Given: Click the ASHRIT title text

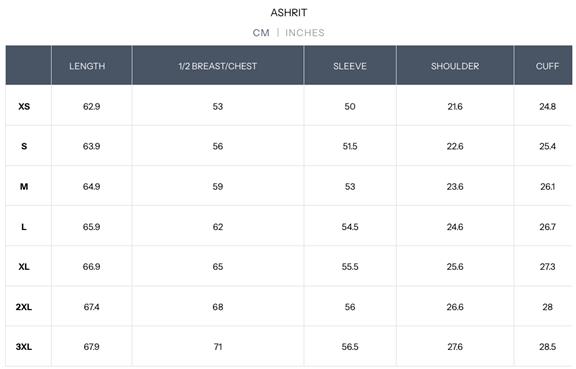Looking at the screenshot, I should pos(289,12).
